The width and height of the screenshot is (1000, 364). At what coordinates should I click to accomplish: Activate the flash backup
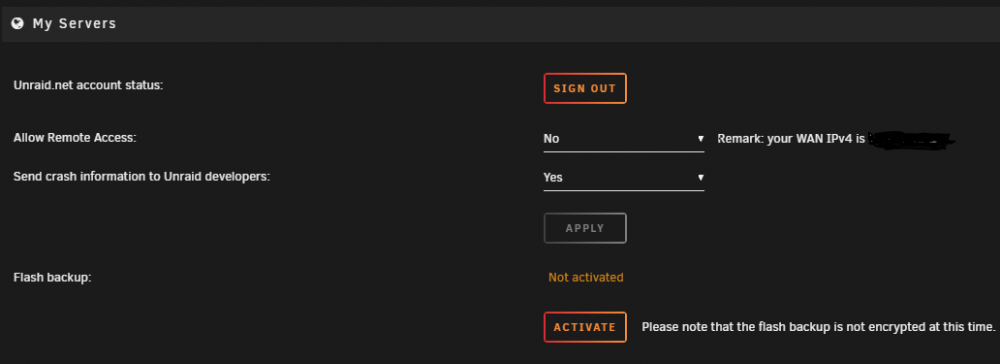[585, 327]
